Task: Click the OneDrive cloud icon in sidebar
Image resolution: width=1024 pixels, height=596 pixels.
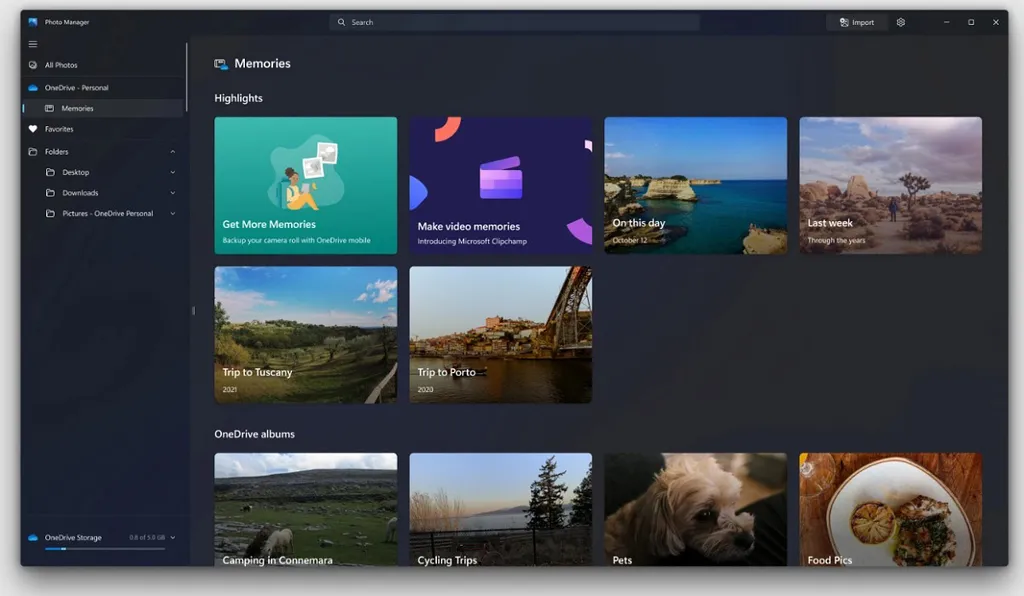Action: 33,87
